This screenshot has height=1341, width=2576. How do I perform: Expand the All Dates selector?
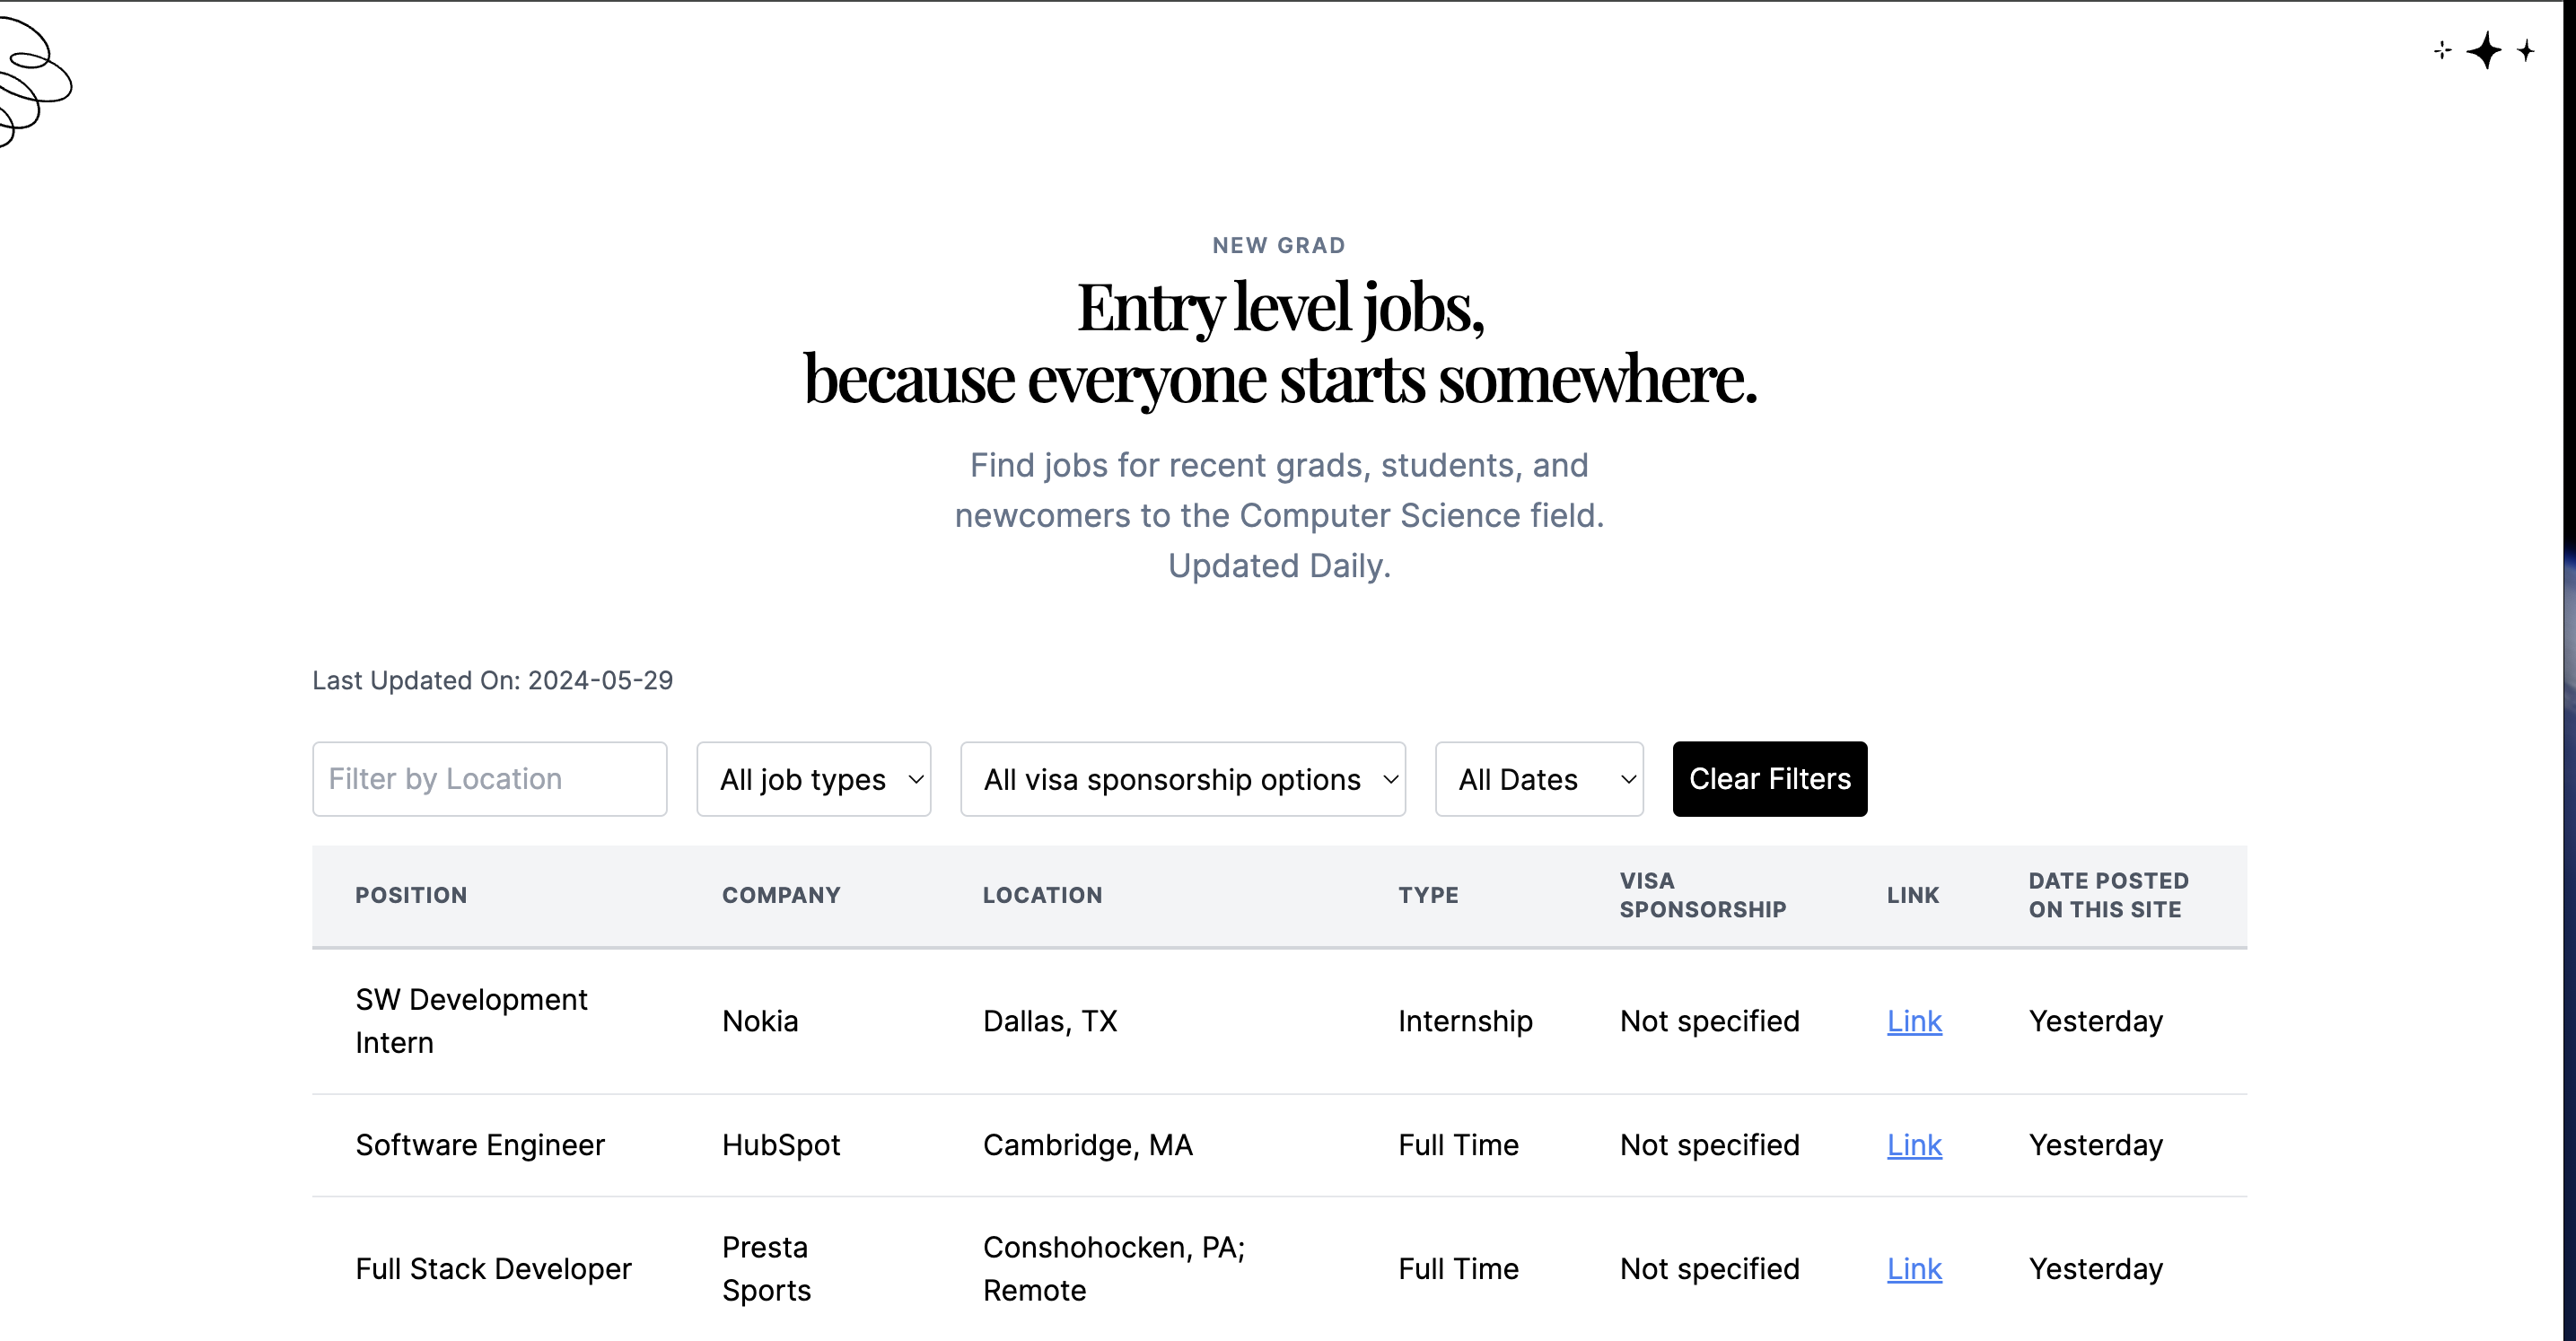pyautogui.click(x=1539, y=779)
